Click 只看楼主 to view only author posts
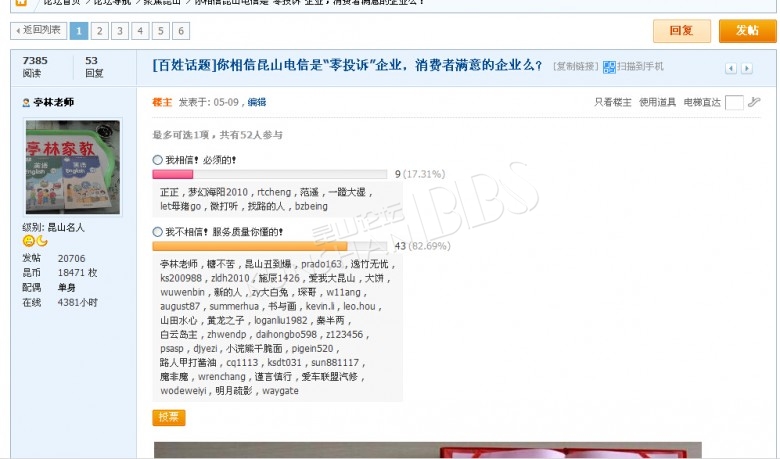The height and width of the screenshot is (459, 780). pyautogui.click(x=612, y=102)
